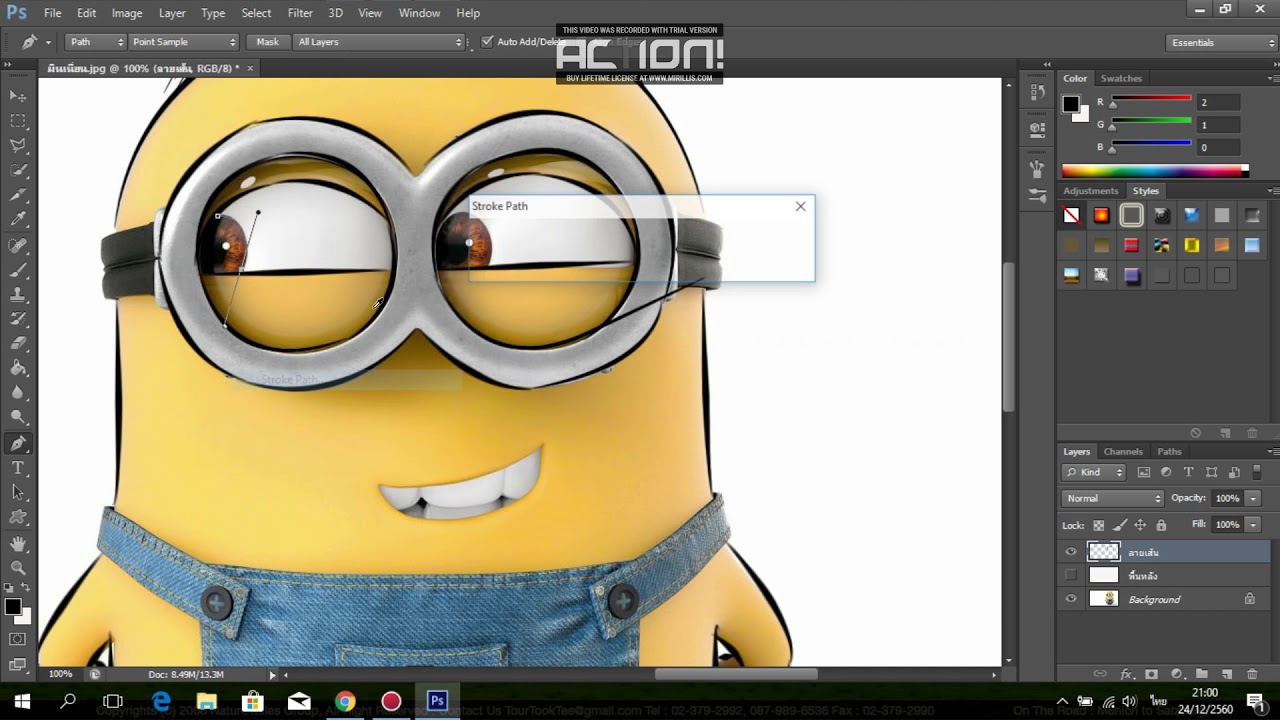
Task: Open the Path mode dropdown
Action: point(97,42)
